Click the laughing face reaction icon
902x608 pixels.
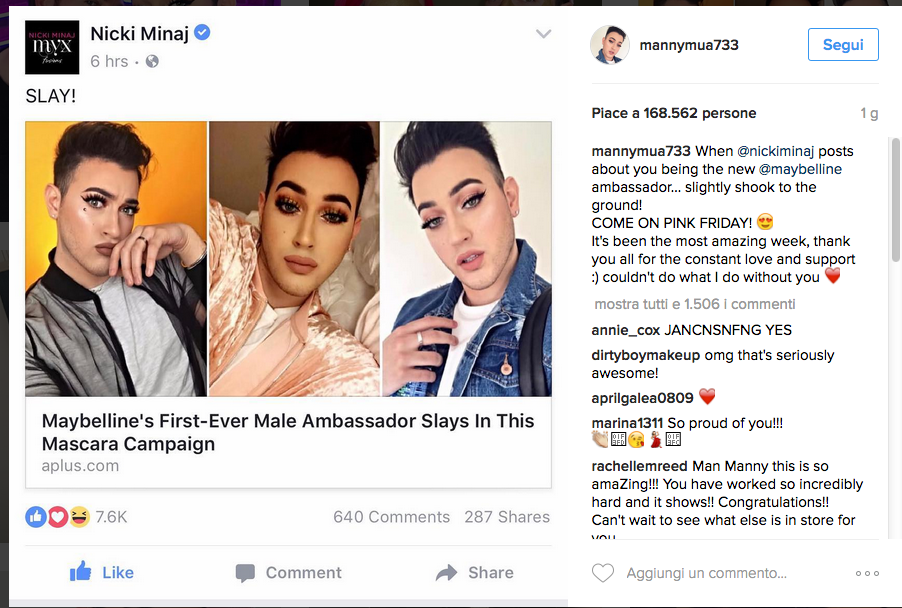78,517
